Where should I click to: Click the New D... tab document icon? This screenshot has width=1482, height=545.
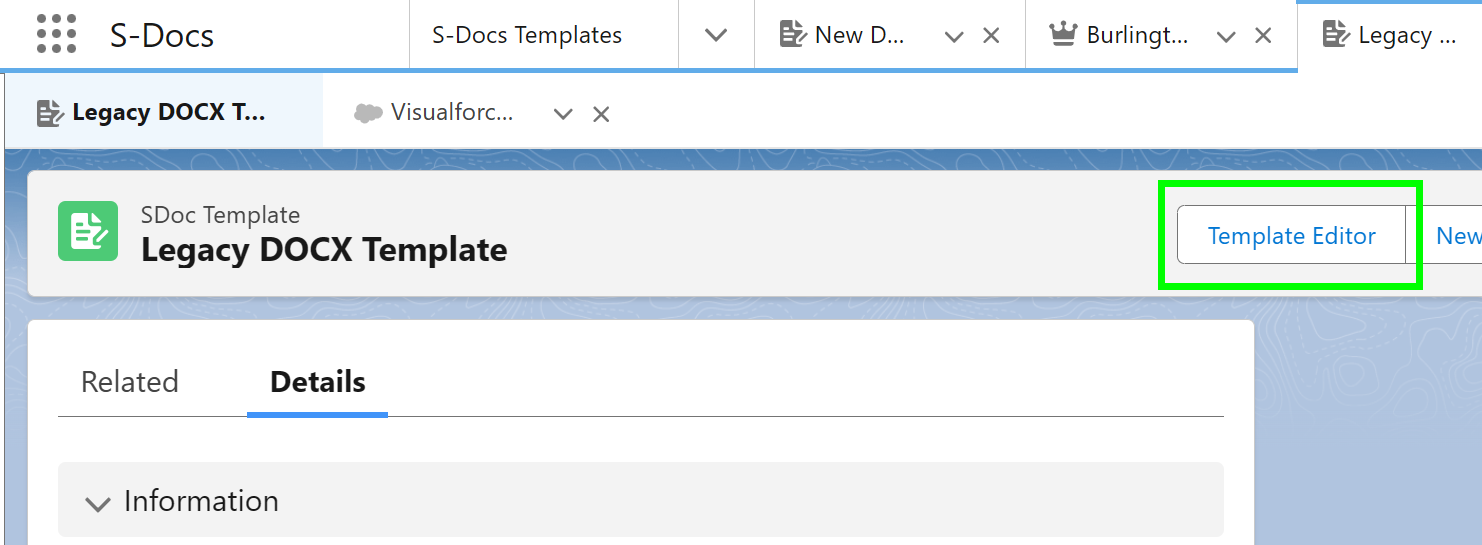(792, 35)
